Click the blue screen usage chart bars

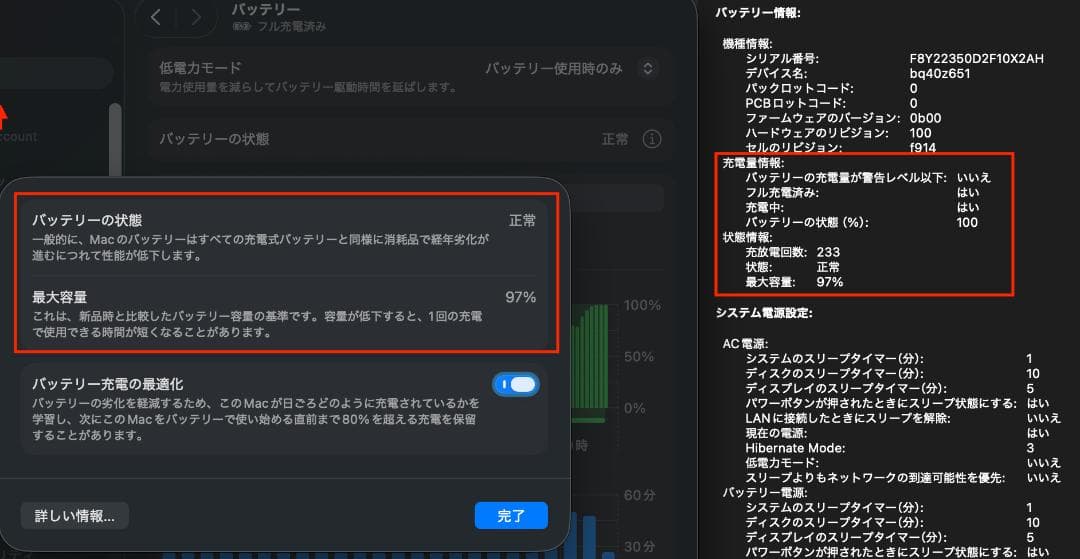tap(590, 535)
